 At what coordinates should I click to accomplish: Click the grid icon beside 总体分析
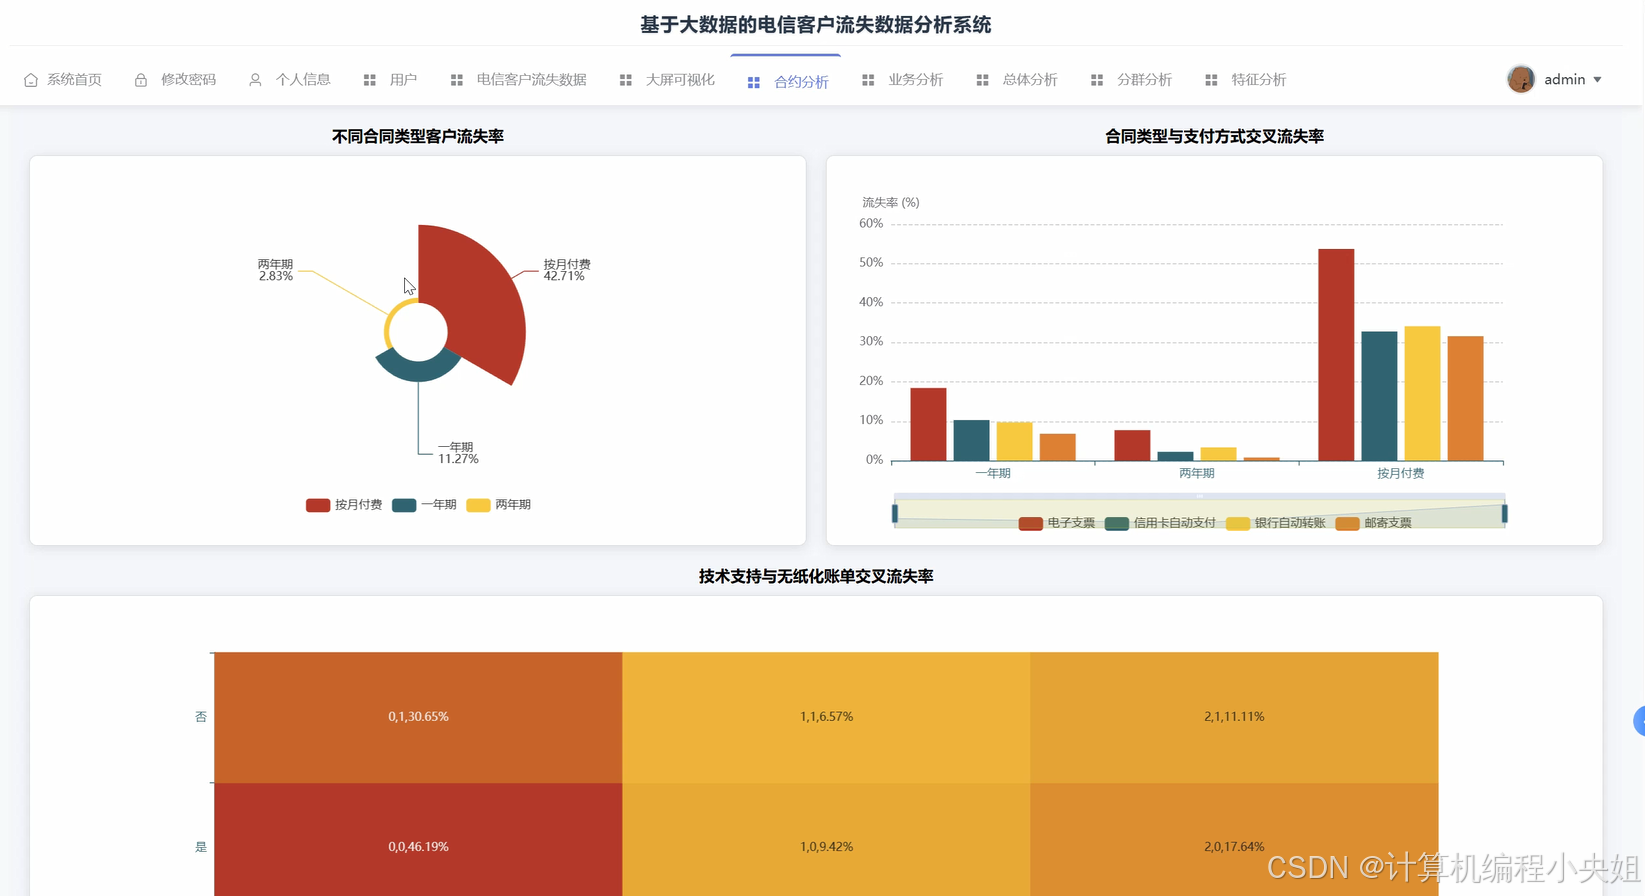983,80
